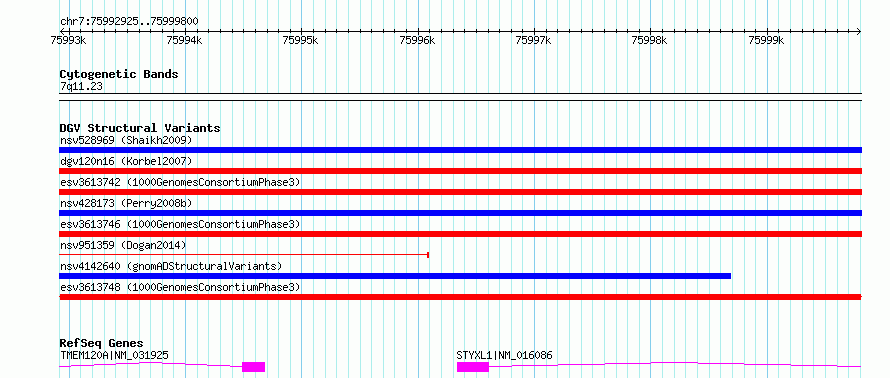Click the Cytogenetic Bands track title

[119, 74]
